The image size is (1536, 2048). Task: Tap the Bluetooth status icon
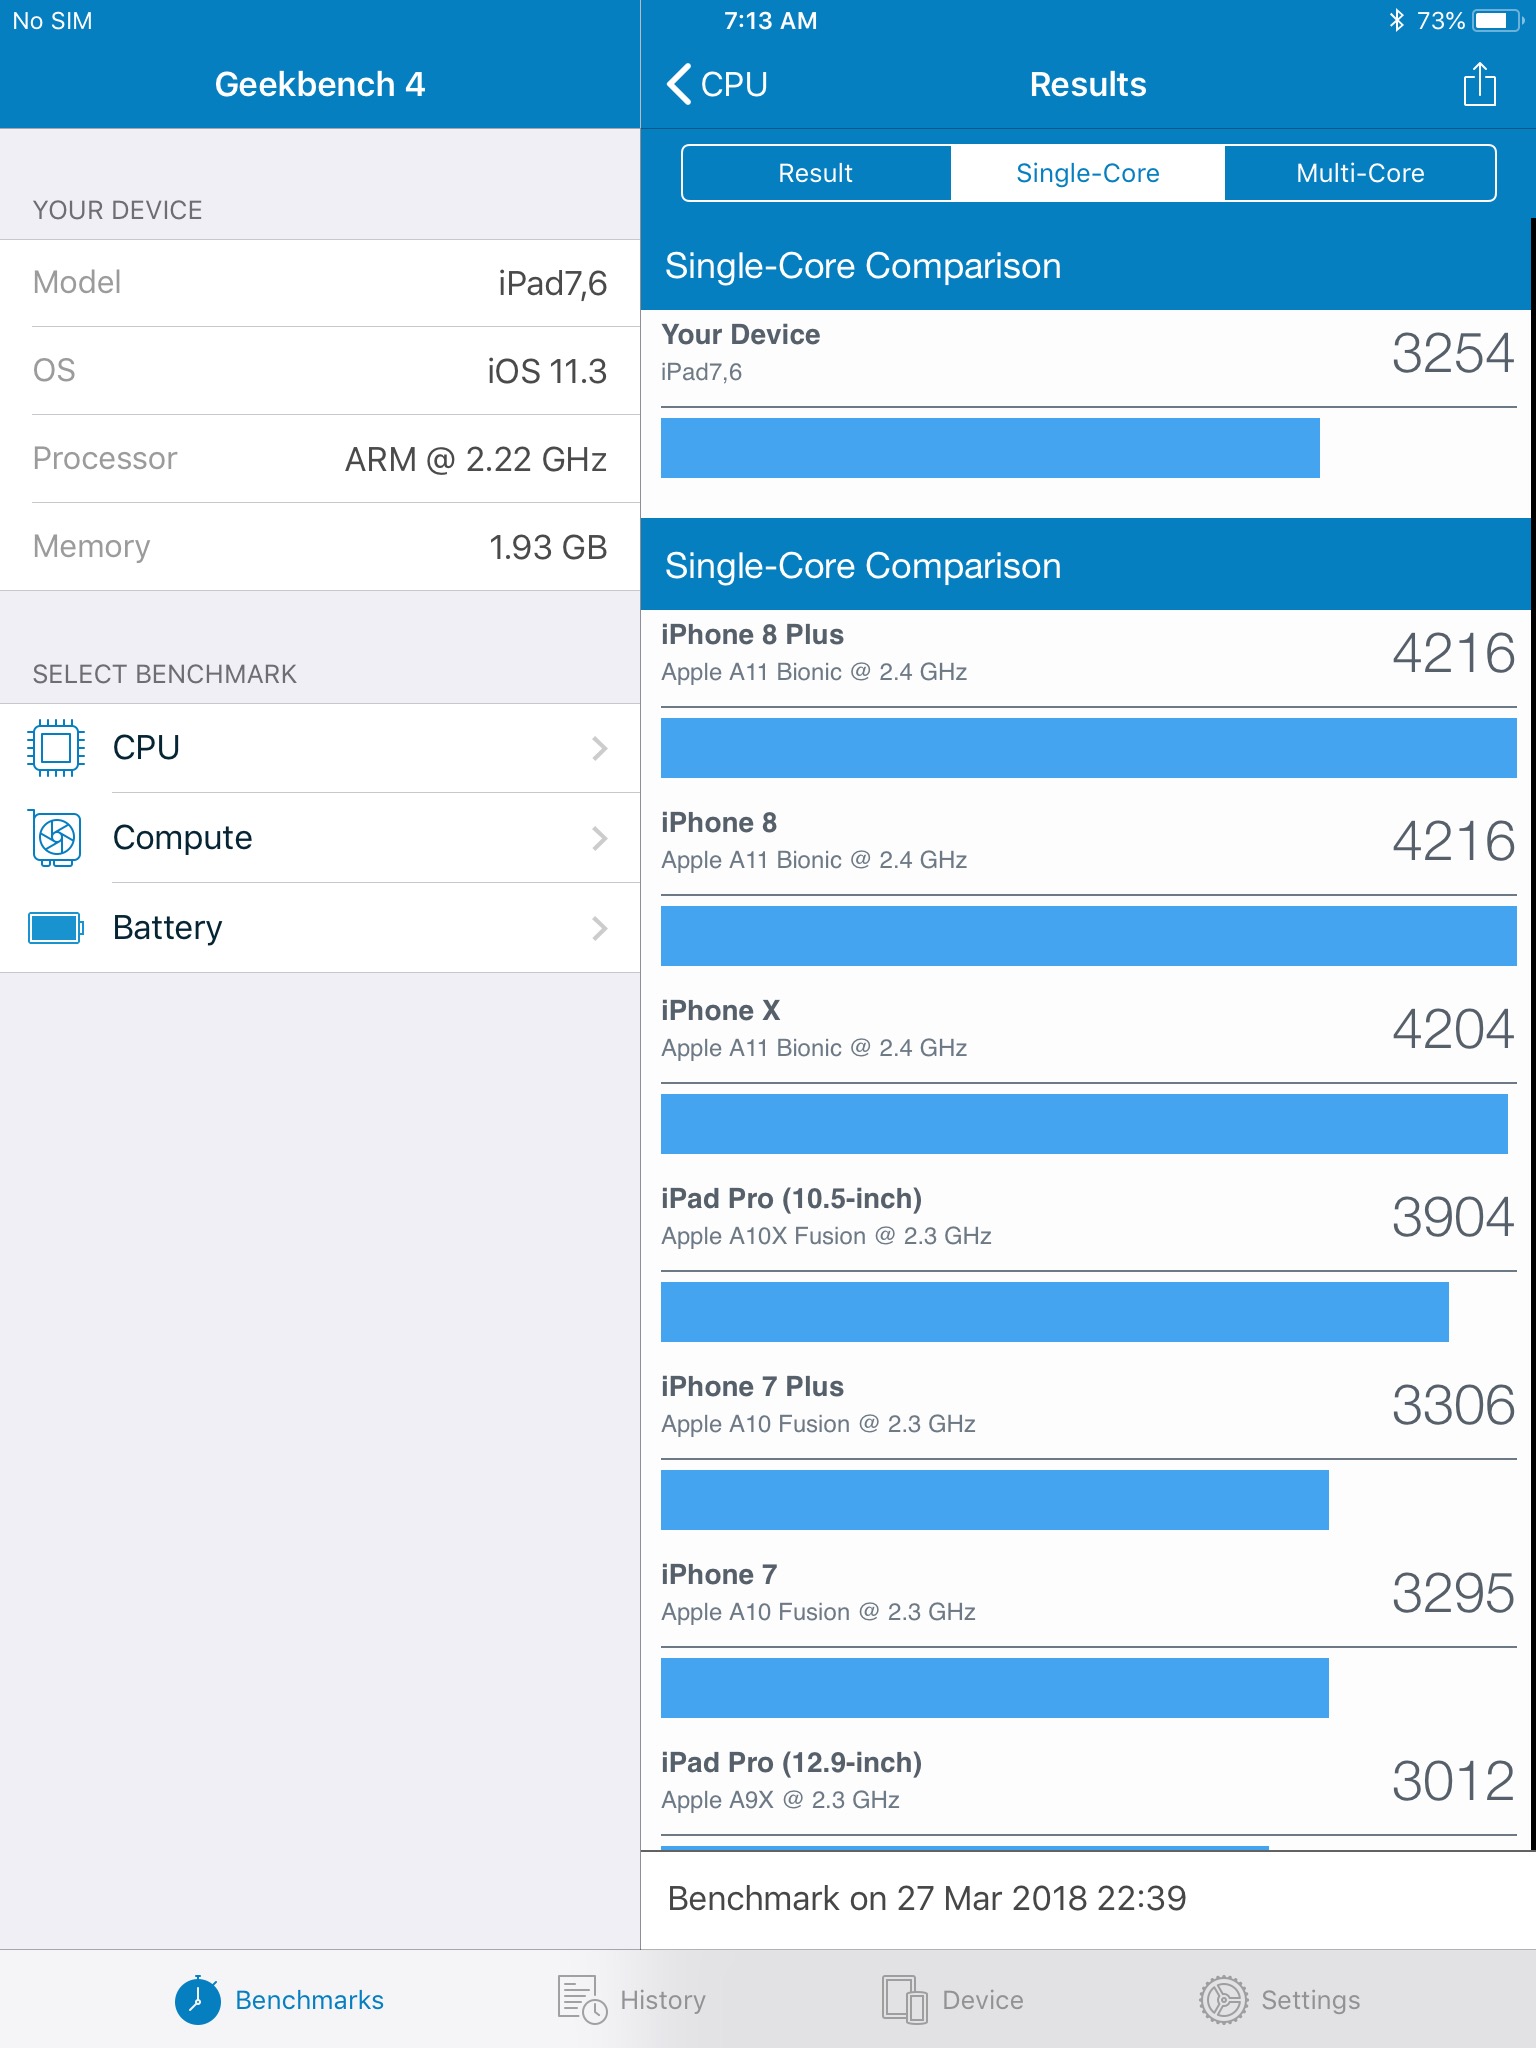(1397, 21)
